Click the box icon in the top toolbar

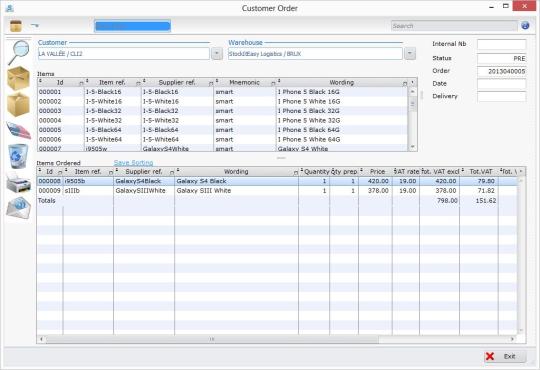pos(16,26)
